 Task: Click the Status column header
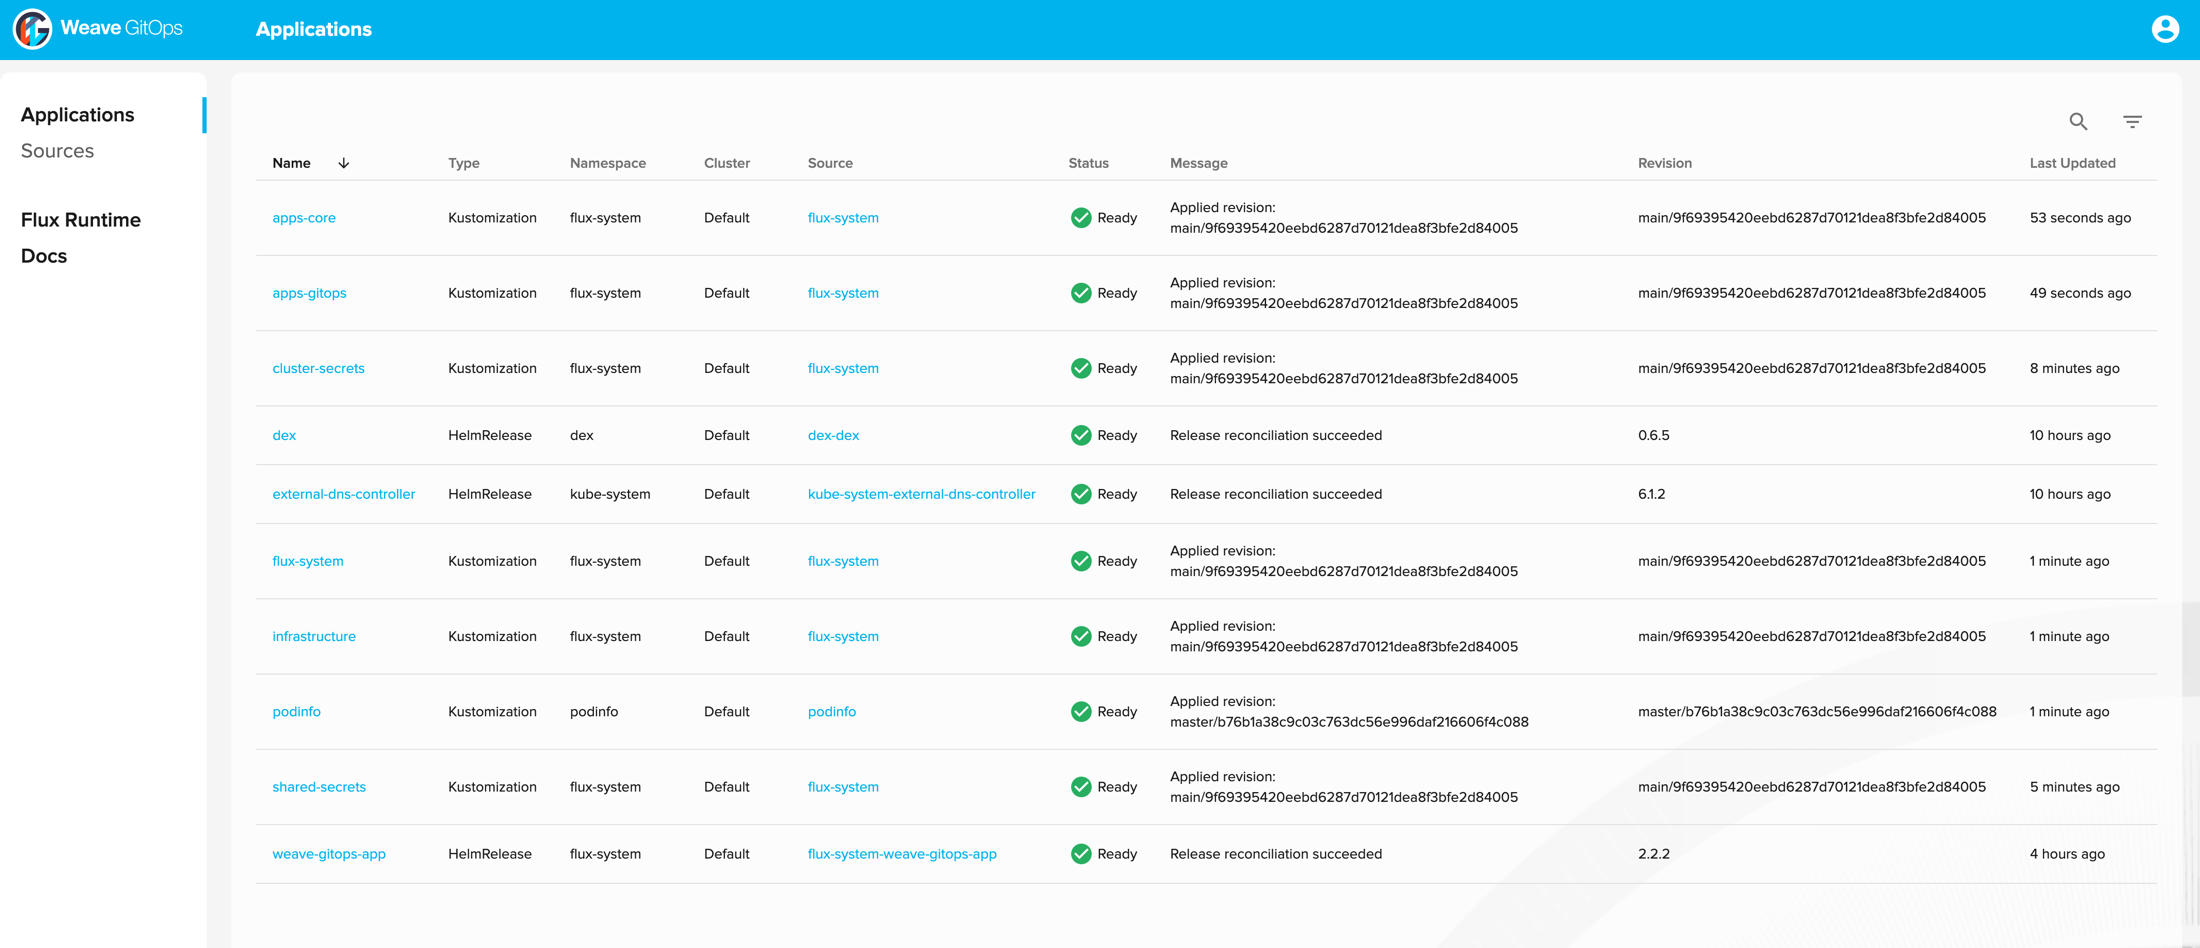[x=1088, y=163]
